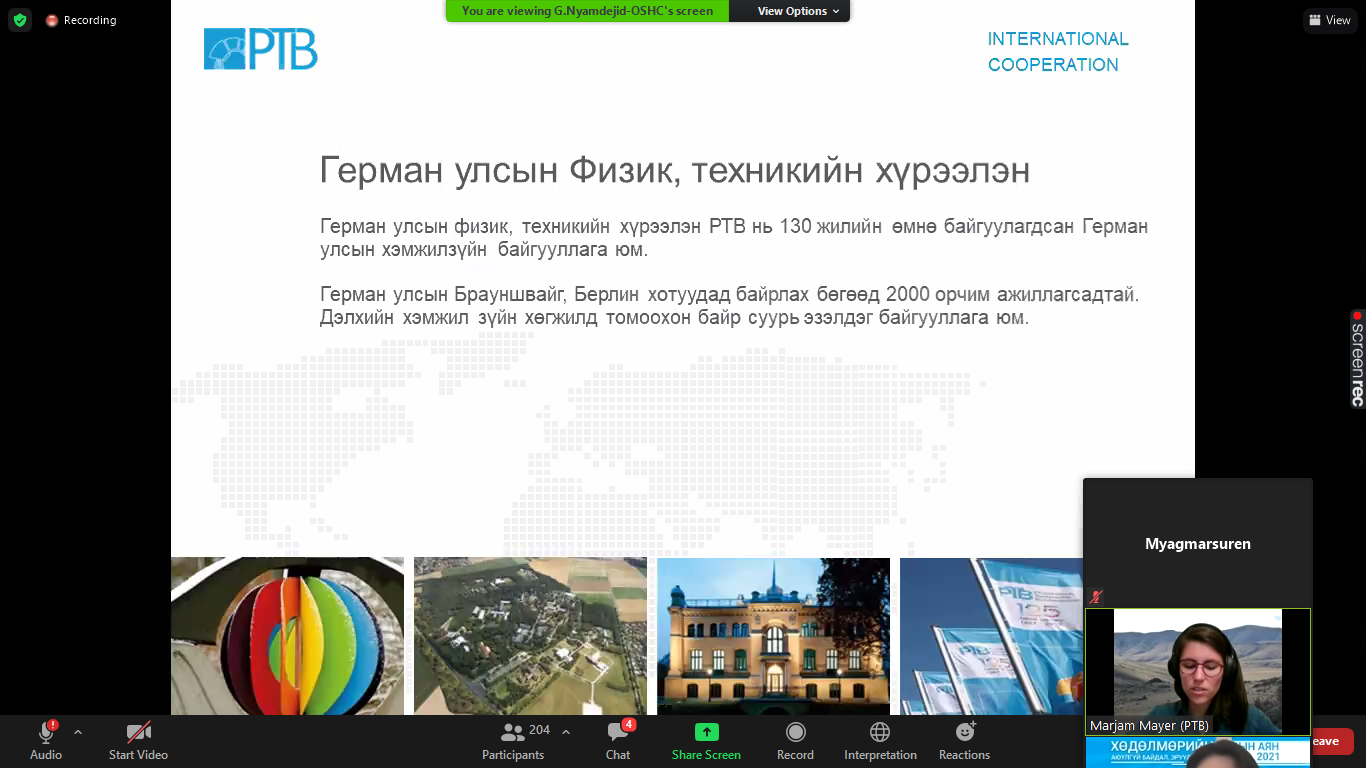Click the red chat unread badge
Image resolution: width=1366 pixels, height=768 pixels.
coord(629,725)
